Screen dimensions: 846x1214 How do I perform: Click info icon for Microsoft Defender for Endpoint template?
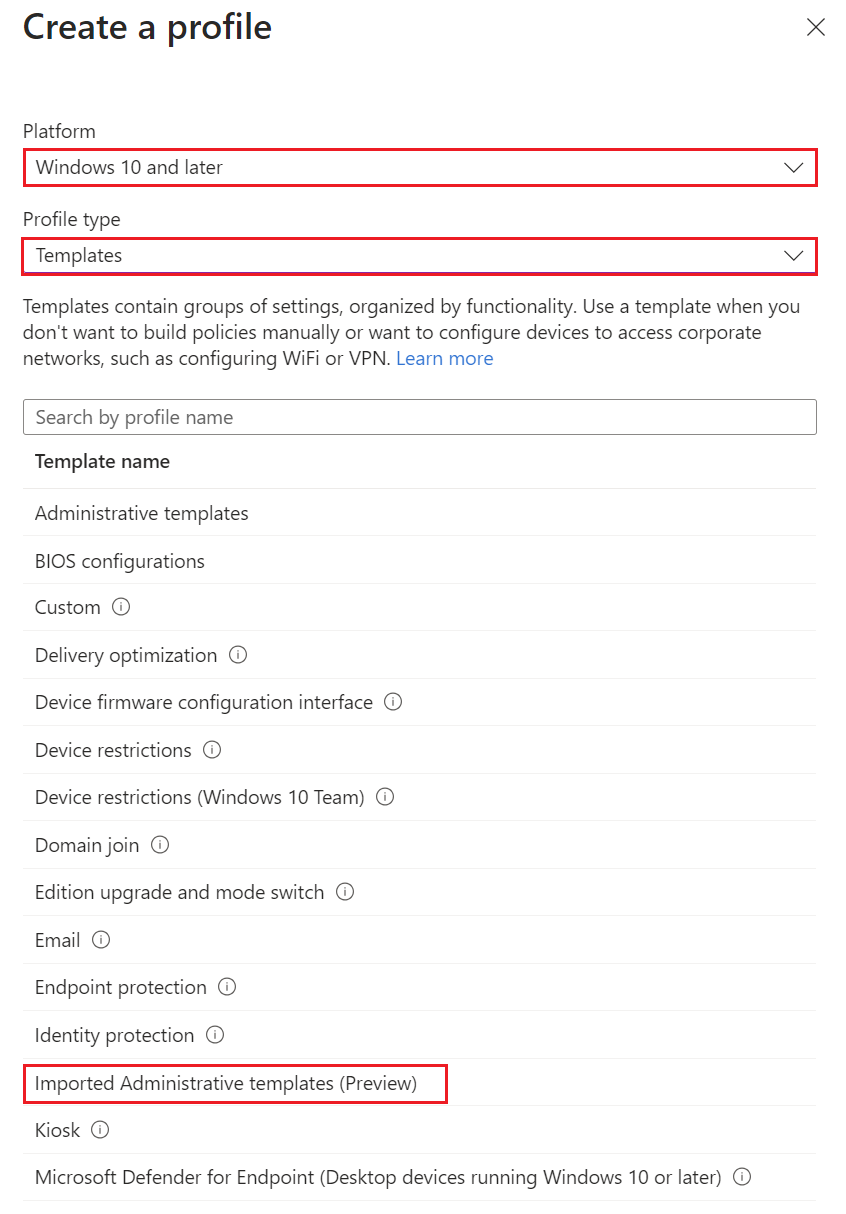[741, 1178]
